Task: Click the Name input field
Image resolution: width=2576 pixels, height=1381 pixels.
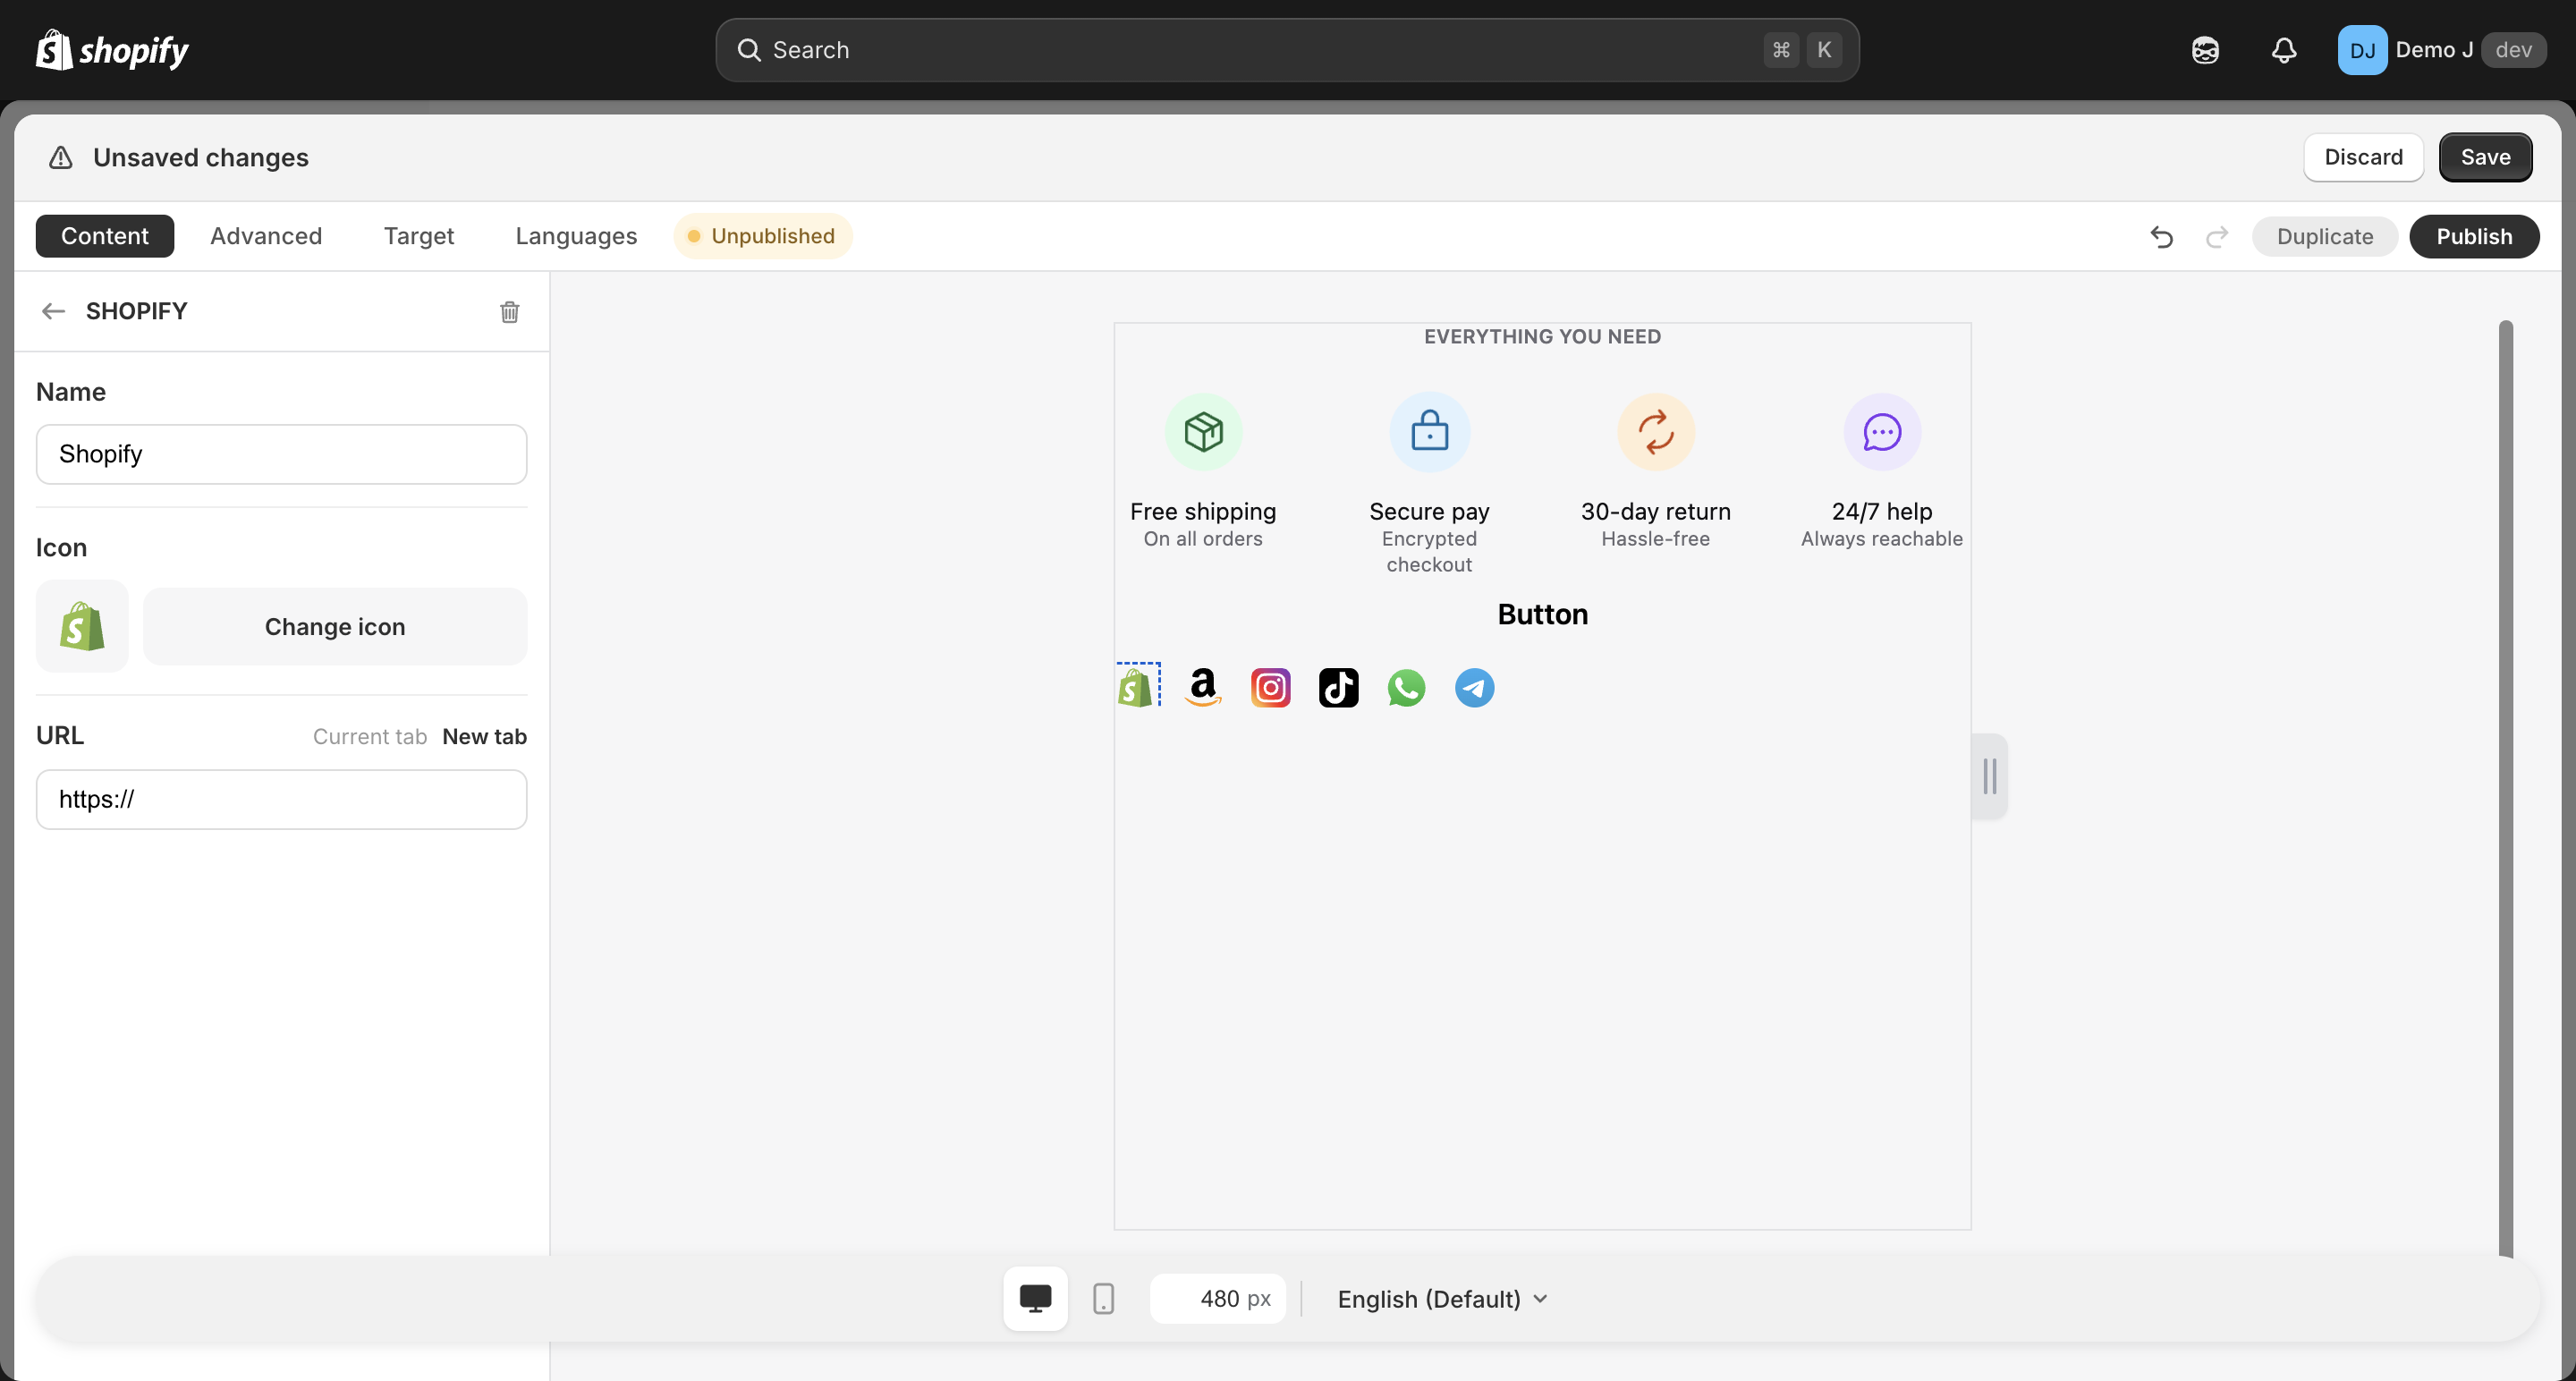Action: point(282,454)
